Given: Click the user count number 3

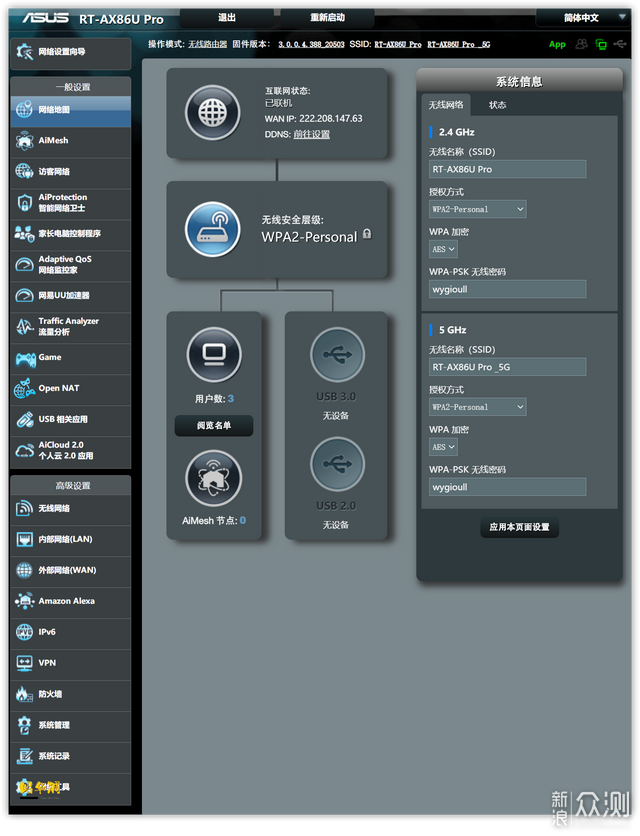Looking at the screenshot, I should (230, 398).
